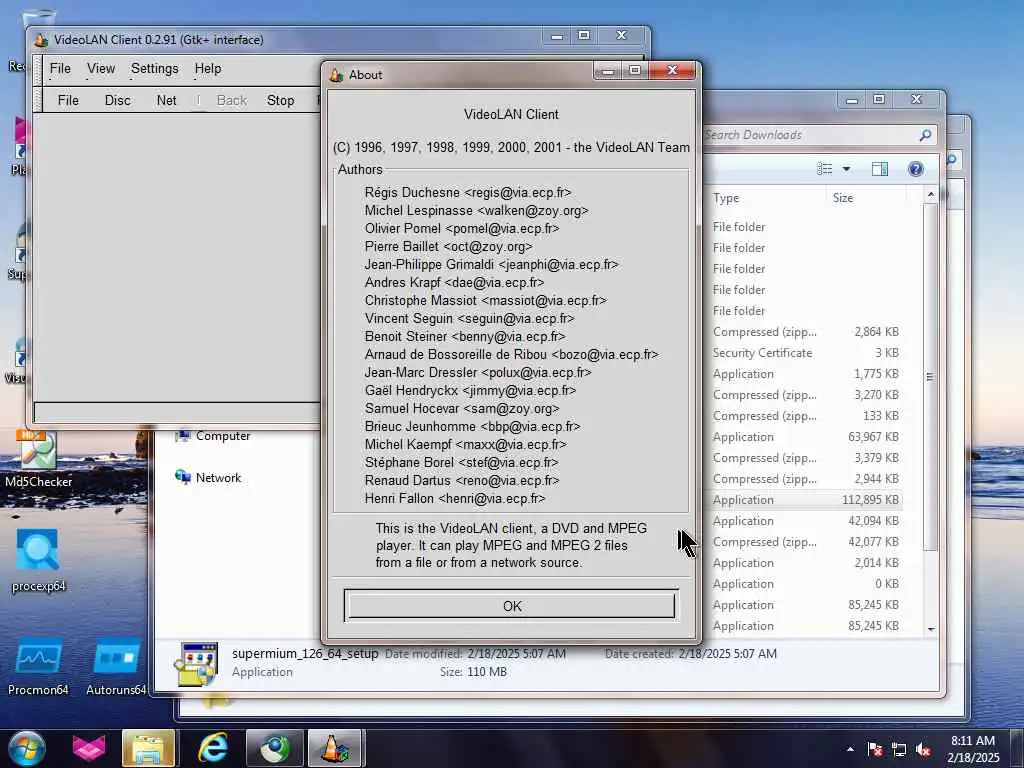
Task: Select the 112,895 KB Application row
Action: coord(806,500)
